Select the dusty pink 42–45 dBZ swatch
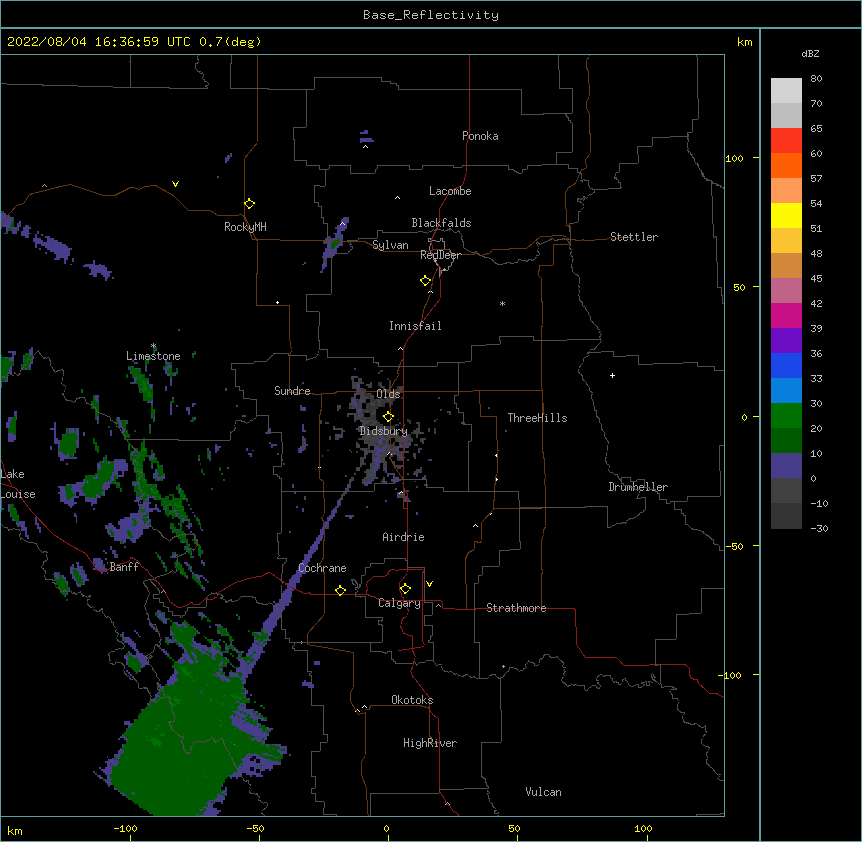This screenshot has width=862, height=842. click(x=786, y=291)
